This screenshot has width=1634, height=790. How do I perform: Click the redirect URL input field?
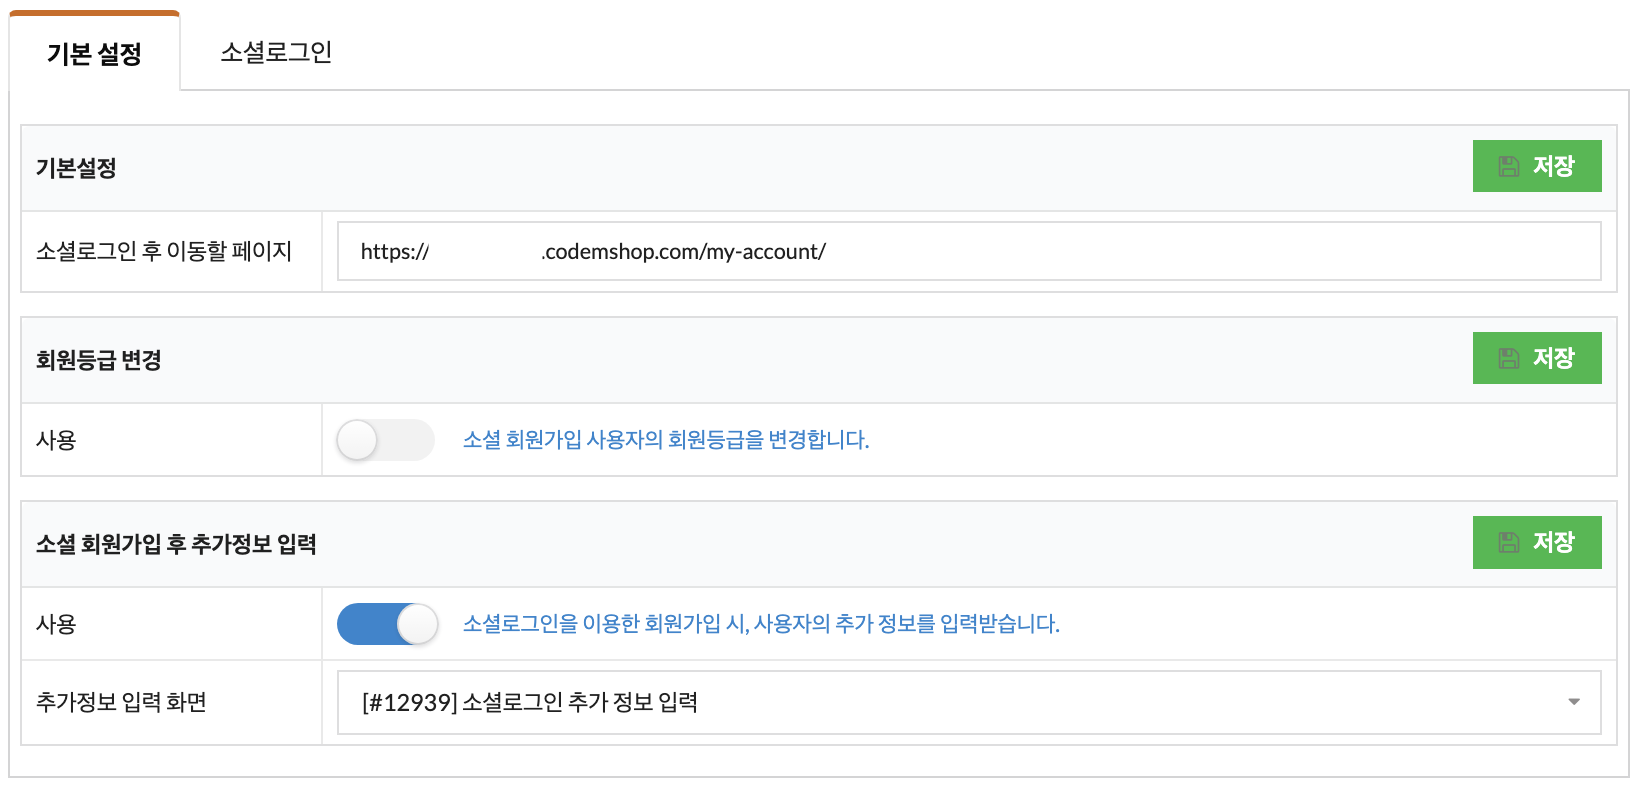[969, 251]
